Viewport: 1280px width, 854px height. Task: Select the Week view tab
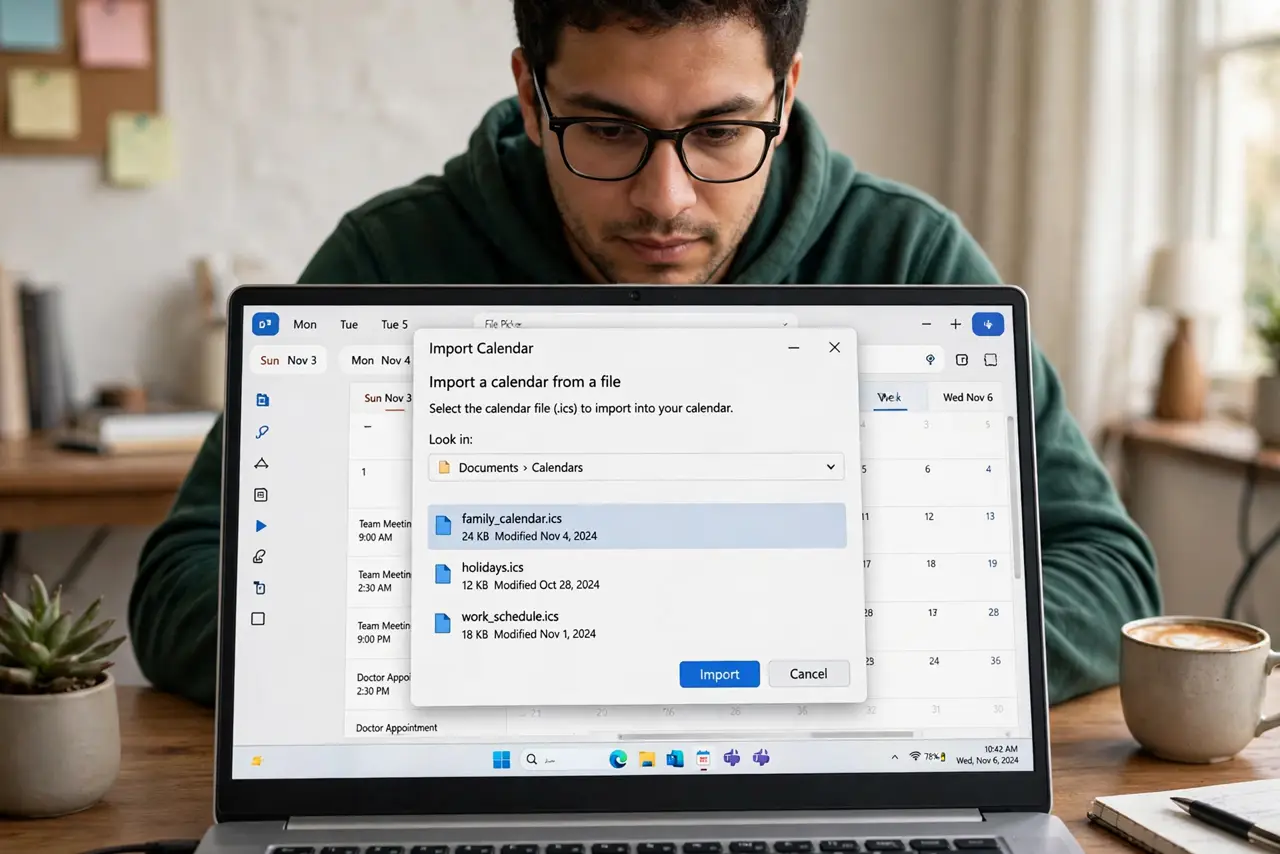pos(889,397)
